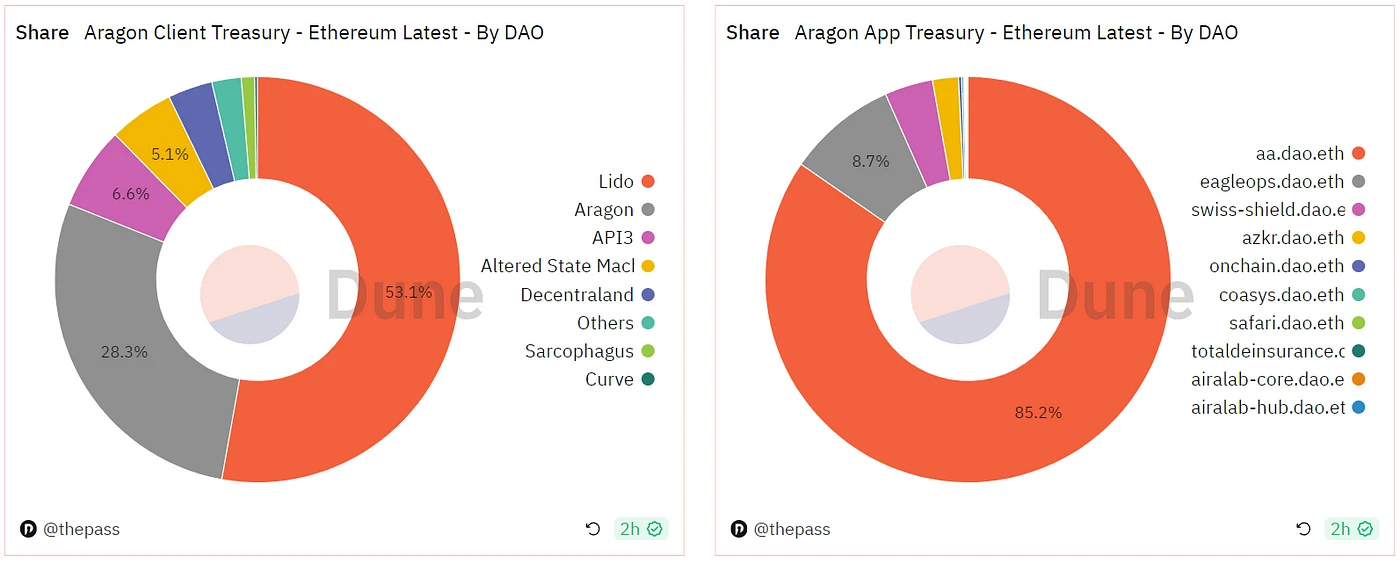Open the Aragon Client Treasury chart title

click(313, 33)
